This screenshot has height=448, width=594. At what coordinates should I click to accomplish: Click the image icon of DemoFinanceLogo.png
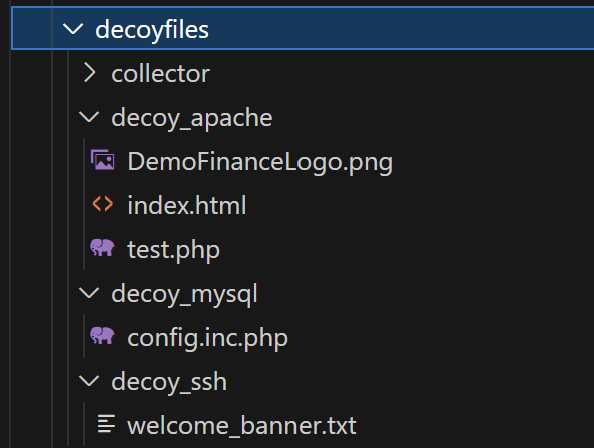103,160
